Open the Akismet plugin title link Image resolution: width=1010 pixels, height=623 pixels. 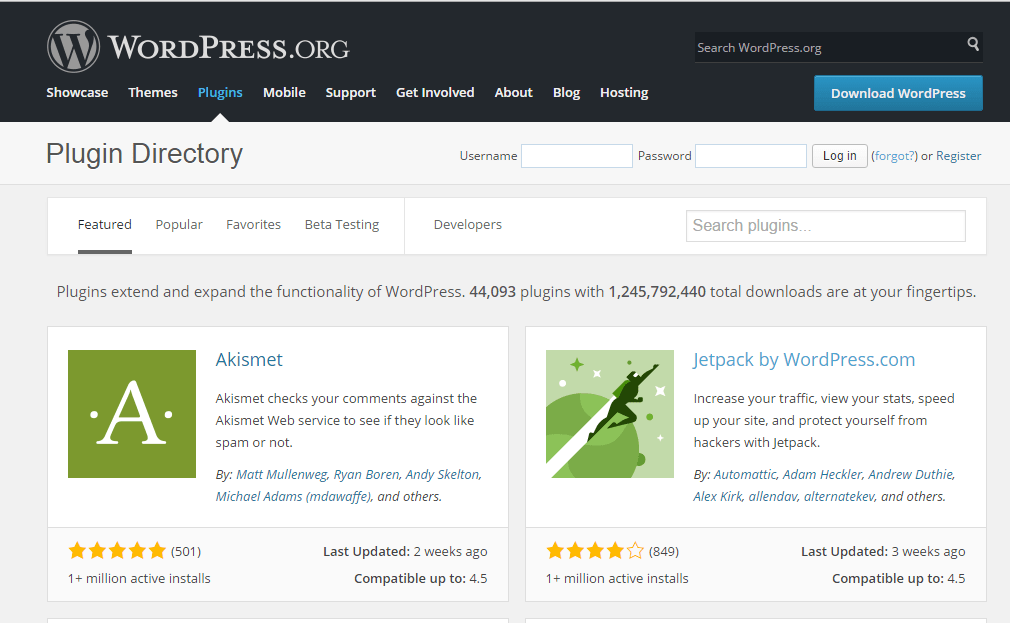[249, 359]
